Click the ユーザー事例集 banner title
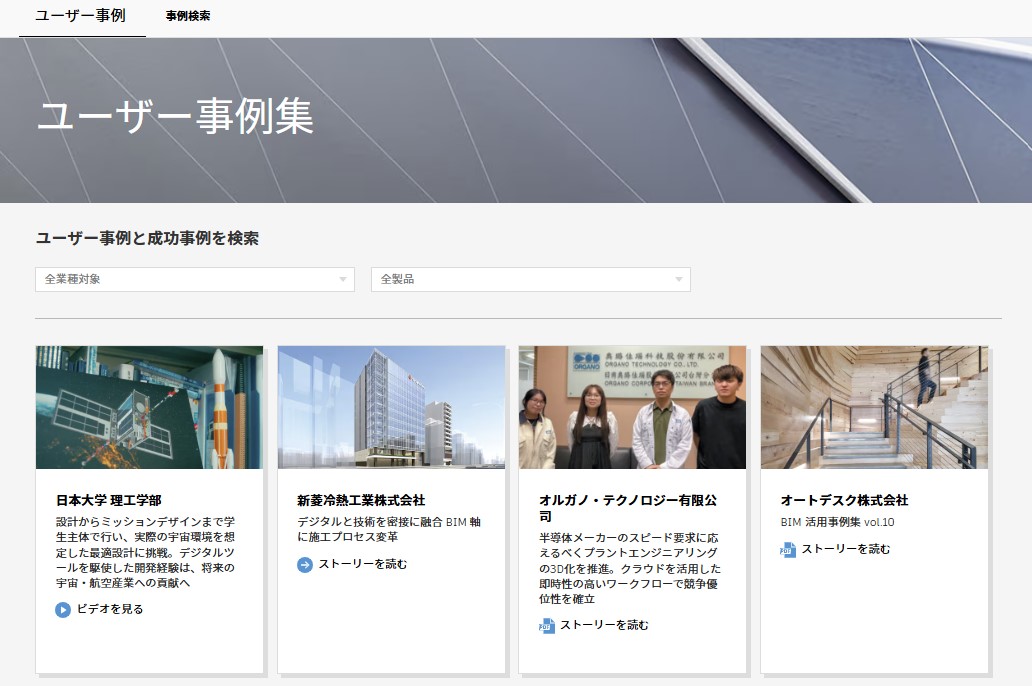 click(175, 116)
